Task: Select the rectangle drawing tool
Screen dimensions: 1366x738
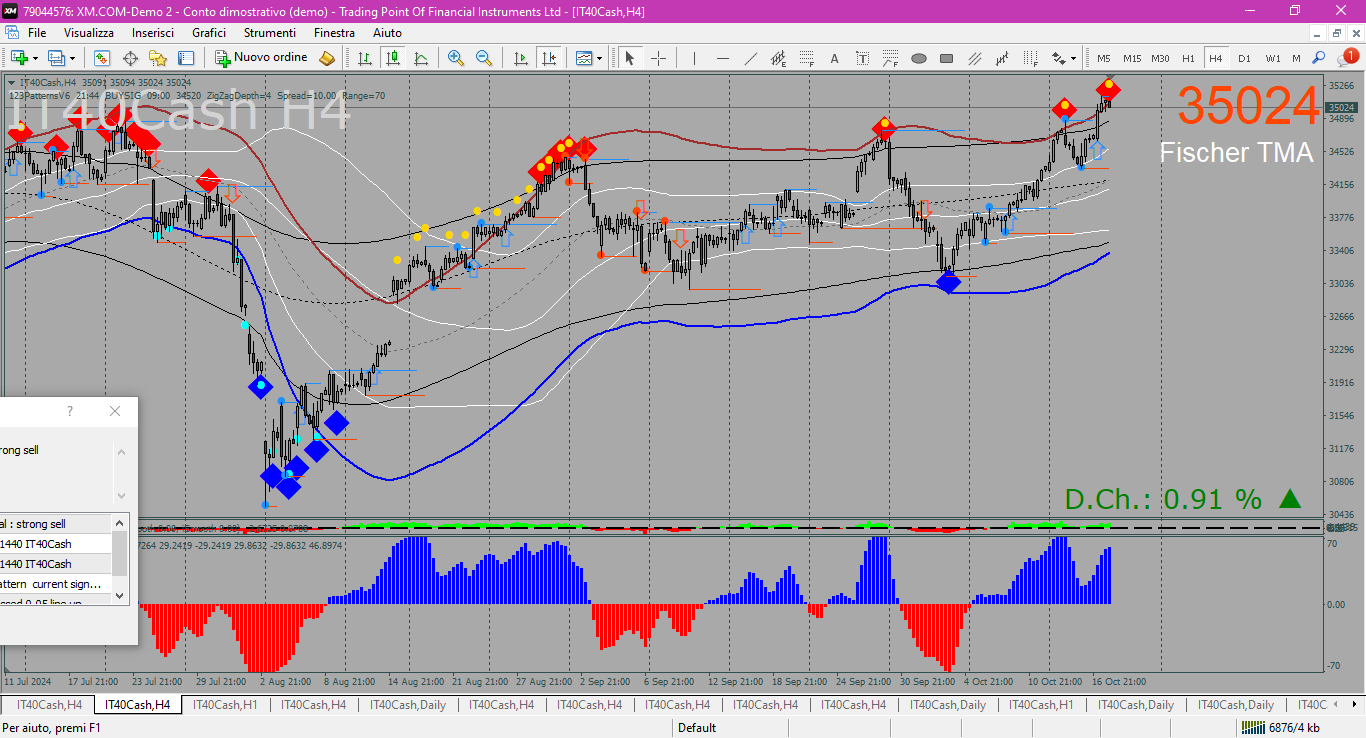Action: (x=946, y=58)
